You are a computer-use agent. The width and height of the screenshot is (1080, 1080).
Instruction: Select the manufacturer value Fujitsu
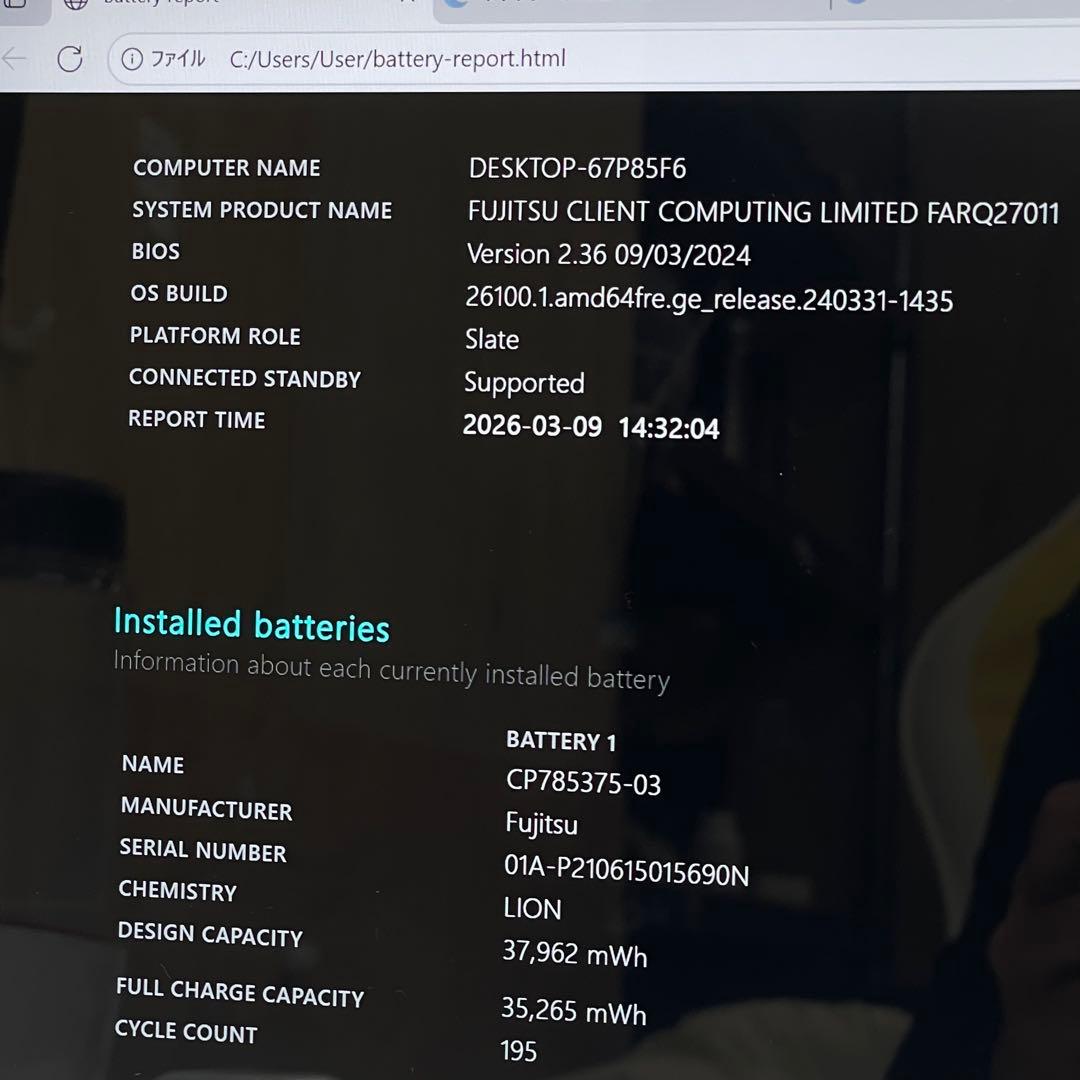pos(541,824)
